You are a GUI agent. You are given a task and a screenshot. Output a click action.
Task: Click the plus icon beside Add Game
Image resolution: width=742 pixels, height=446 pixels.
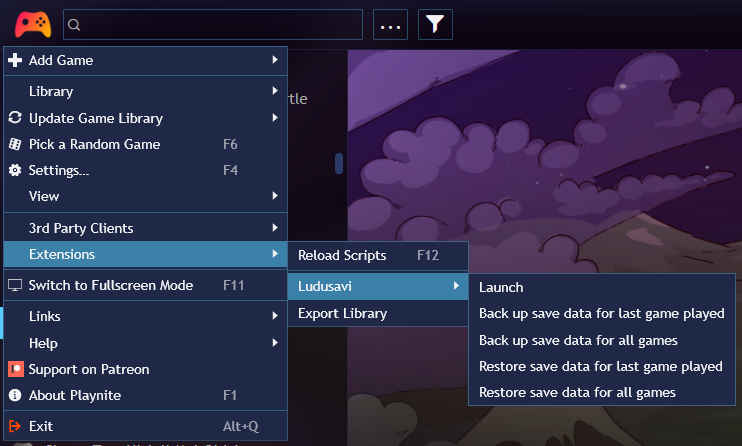(x=15, y=60)
